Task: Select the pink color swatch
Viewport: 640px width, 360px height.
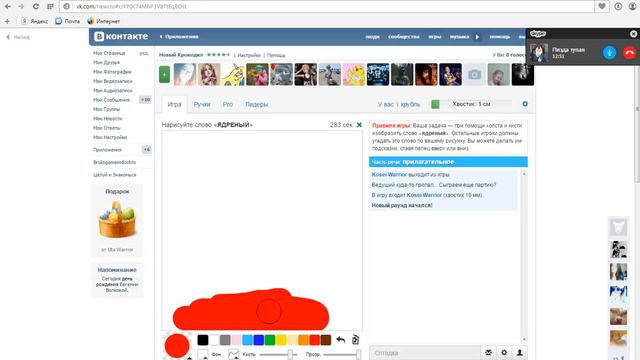Action: pyautogui.click(x=236, y=340)
